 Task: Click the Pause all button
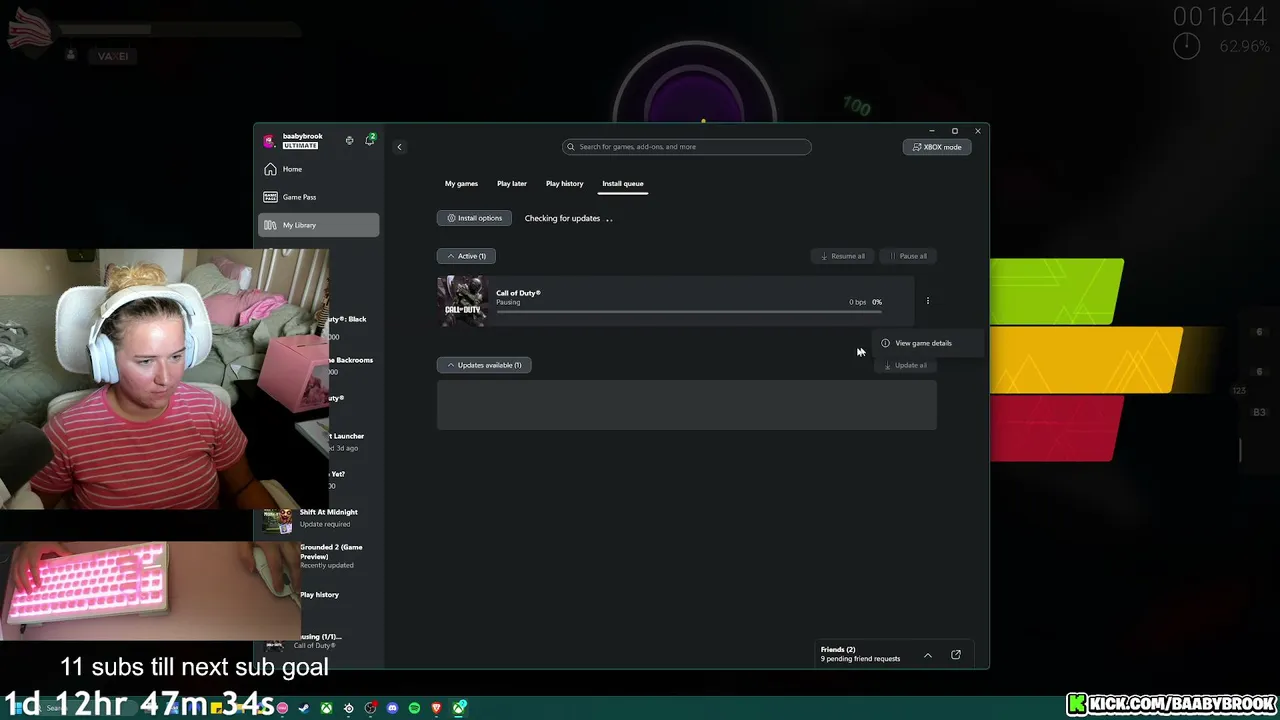tap(909, 256)
